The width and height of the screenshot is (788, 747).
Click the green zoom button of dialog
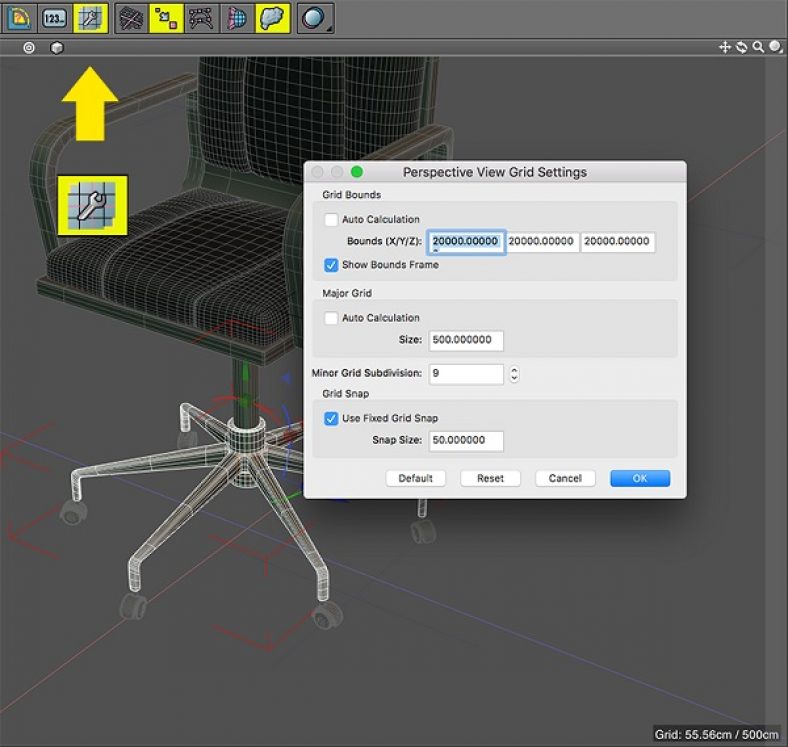coord(357,172)
